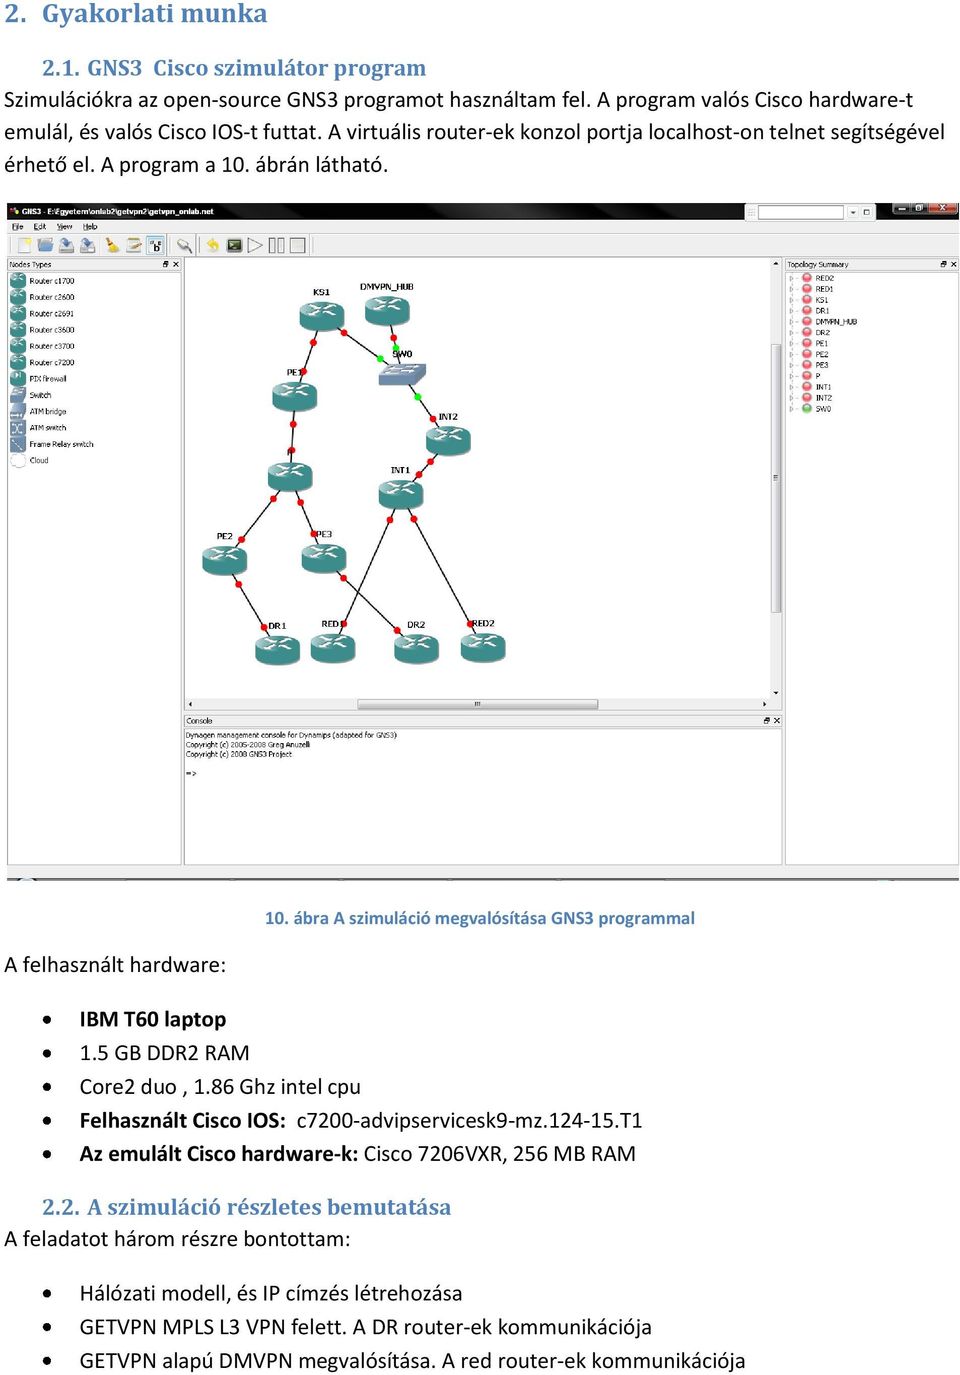Close the Topology Summary panel
Image resolution: width=960 pixels, height=1375 pixels.
pyautogui.click(x=953, y=265)
